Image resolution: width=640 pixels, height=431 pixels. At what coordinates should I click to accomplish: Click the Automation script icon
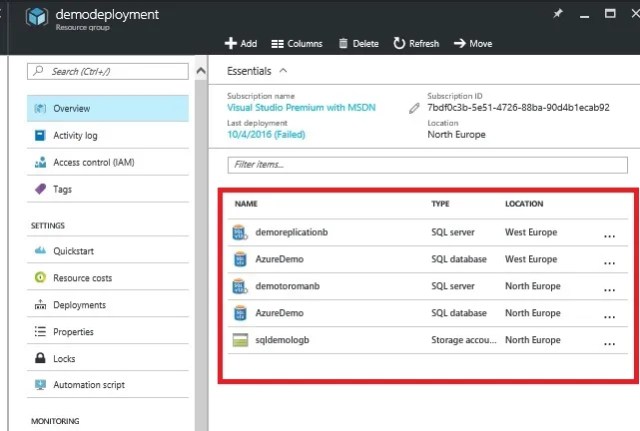click(x=40, y=384)
